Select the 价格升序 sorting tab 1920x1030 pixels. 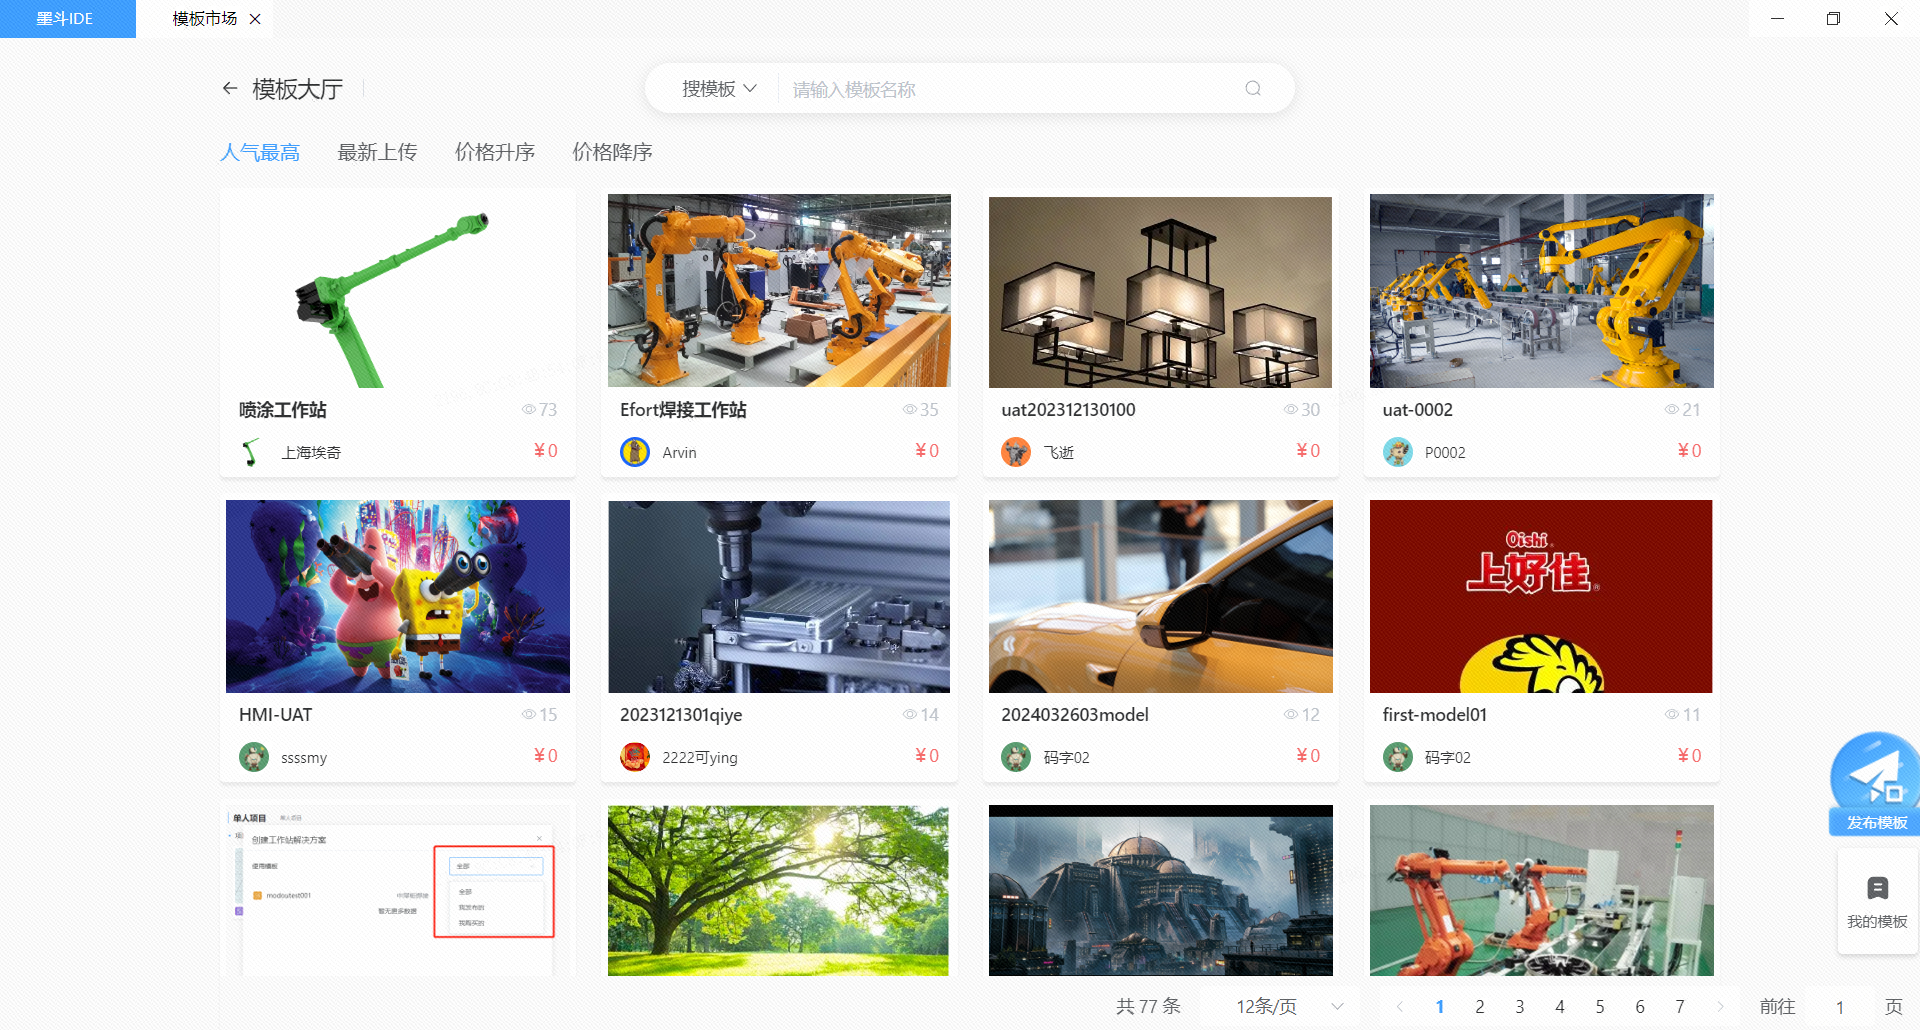point(494,152)
